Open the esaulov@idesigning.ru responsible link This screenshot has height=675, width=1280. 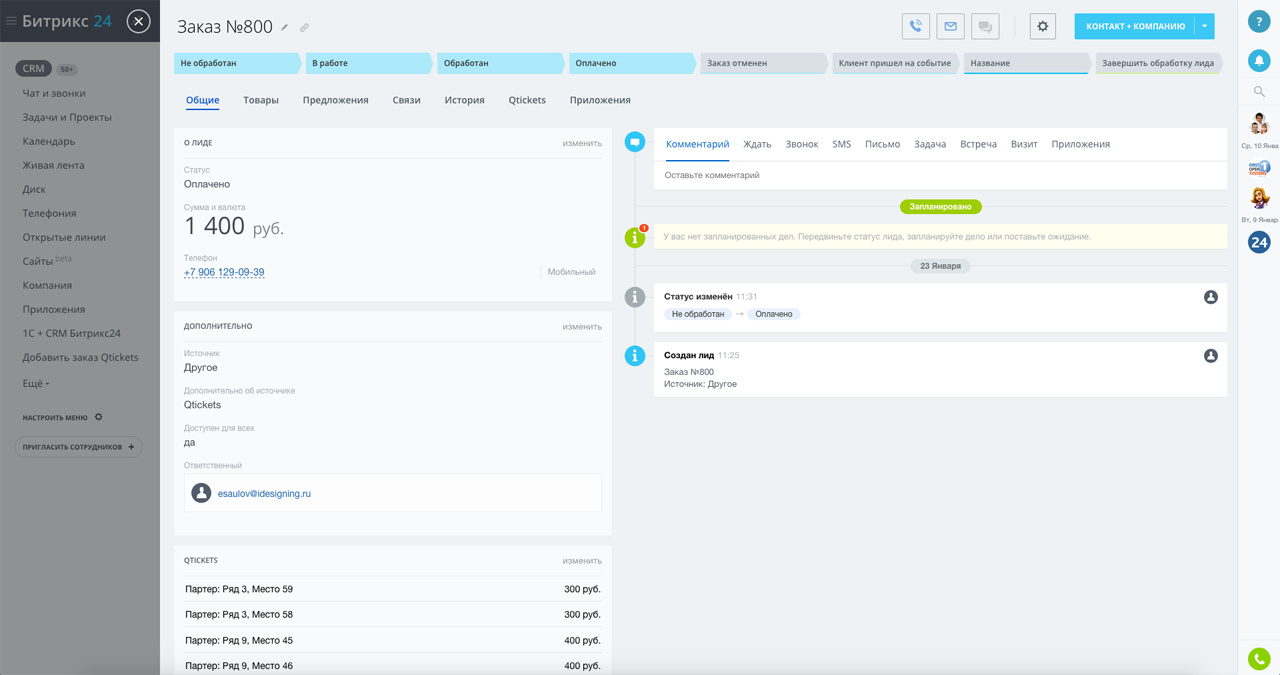coord(264,494)
